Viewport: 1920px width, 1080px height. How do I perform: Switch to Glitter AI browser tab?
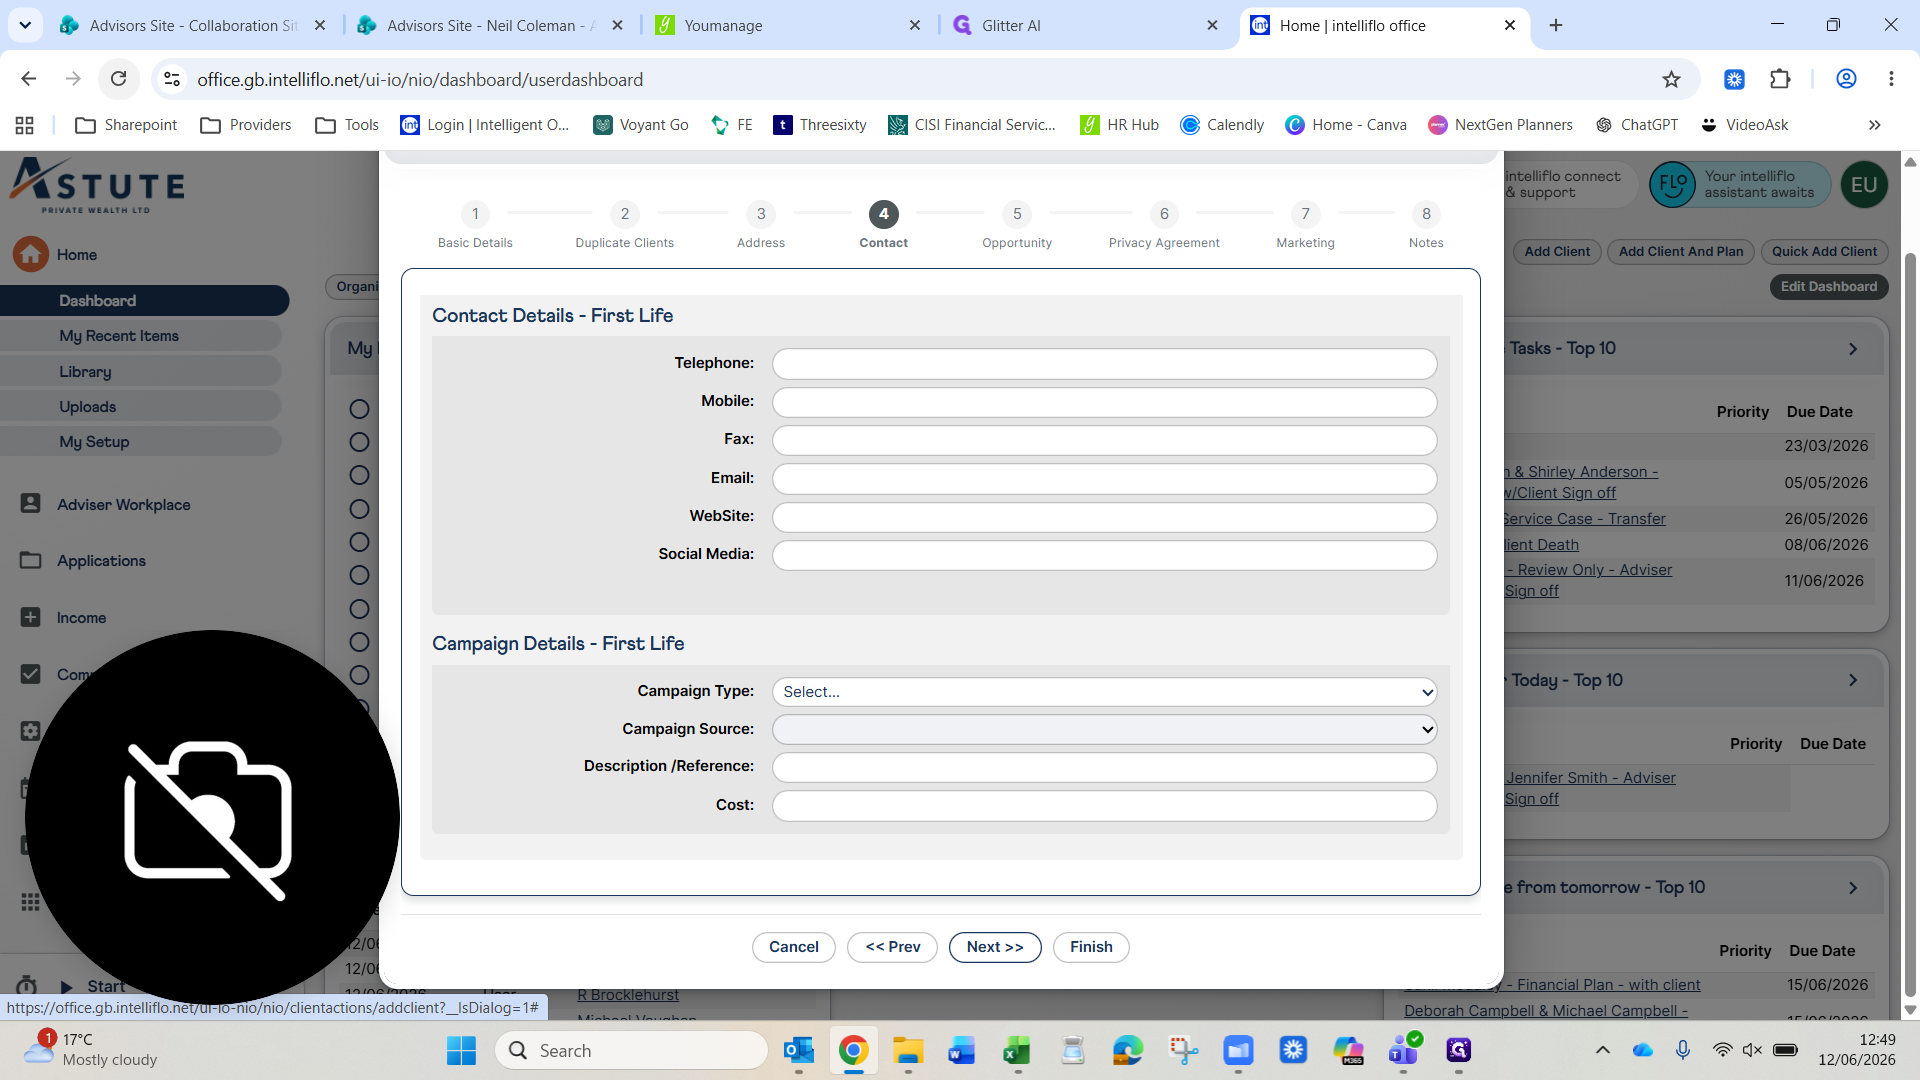[x=1086, y=25]
